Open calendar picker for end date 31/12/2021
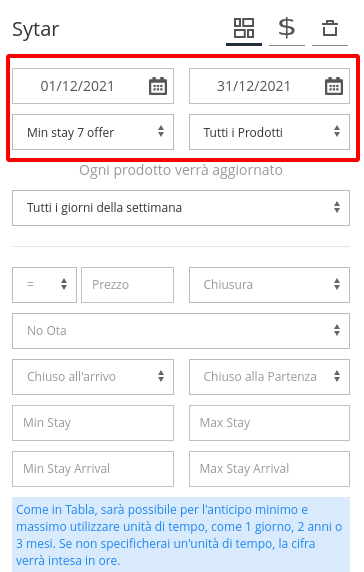Screen dimensions: 364x572 pos(334,86)
